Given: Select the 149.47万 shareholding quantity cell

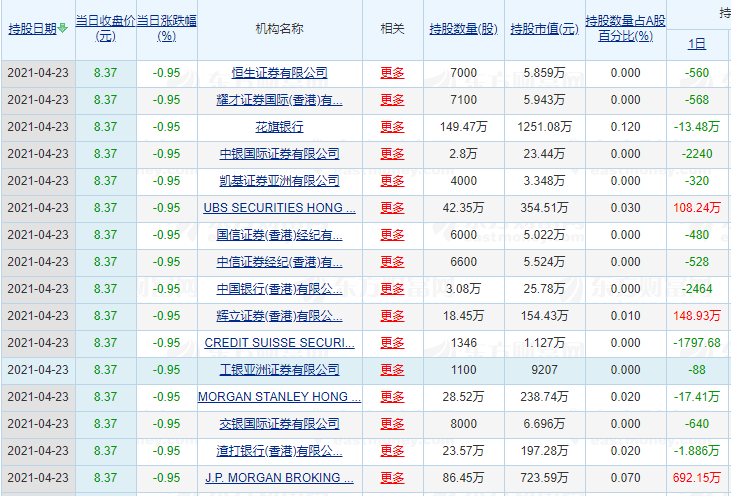Looking at the screenshot, I should 463,127.
